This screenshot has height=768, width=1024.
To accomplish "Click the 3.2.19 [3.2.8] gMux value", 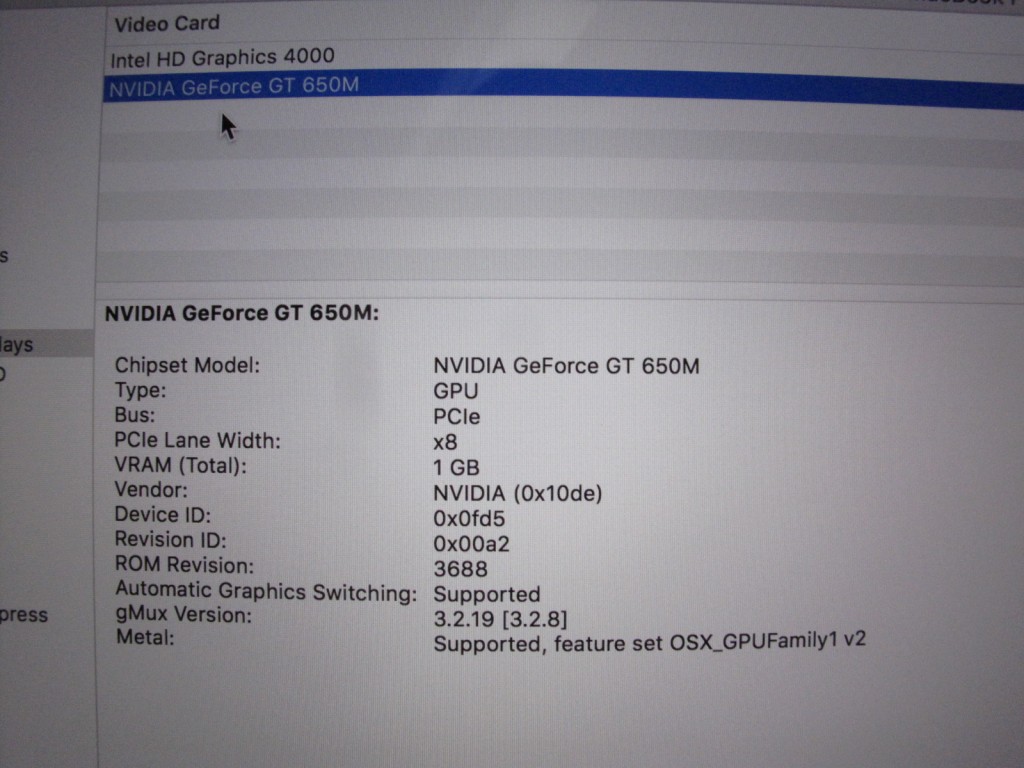I will pos(500,618).
